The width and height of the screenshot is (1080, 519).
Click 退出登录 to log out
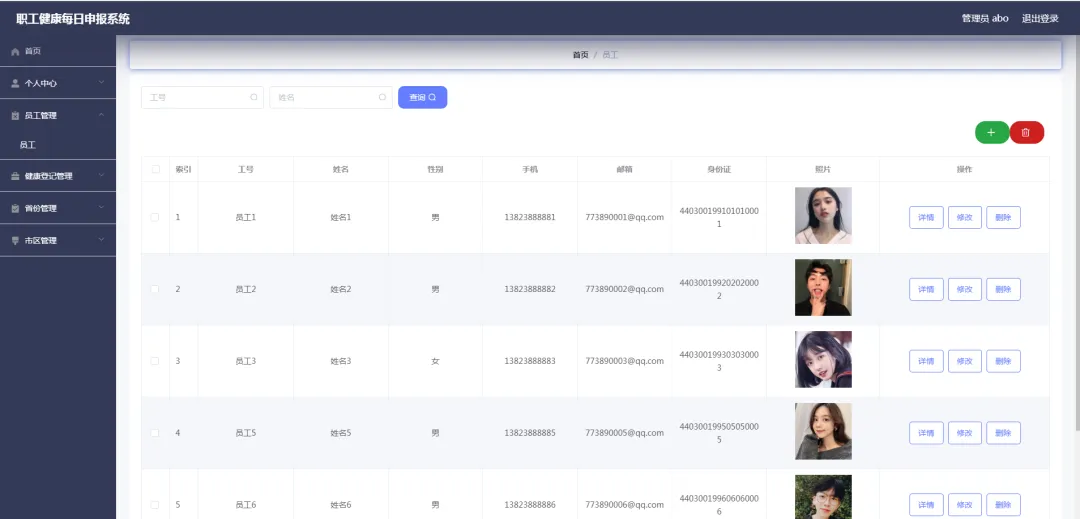[x=1039, y=19]
